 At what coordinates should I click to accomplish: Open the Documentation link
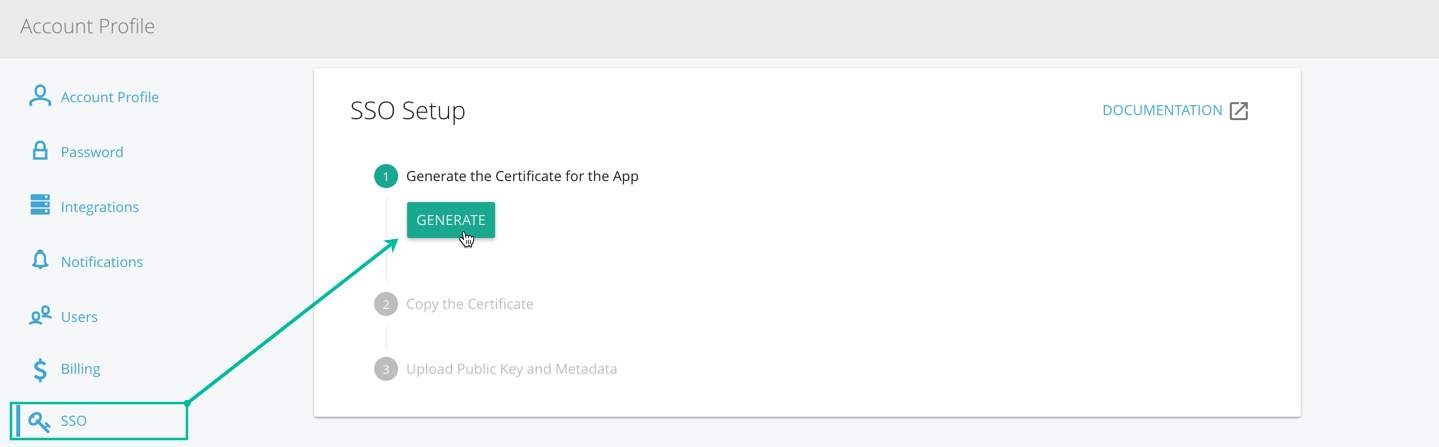[1162, 110]
